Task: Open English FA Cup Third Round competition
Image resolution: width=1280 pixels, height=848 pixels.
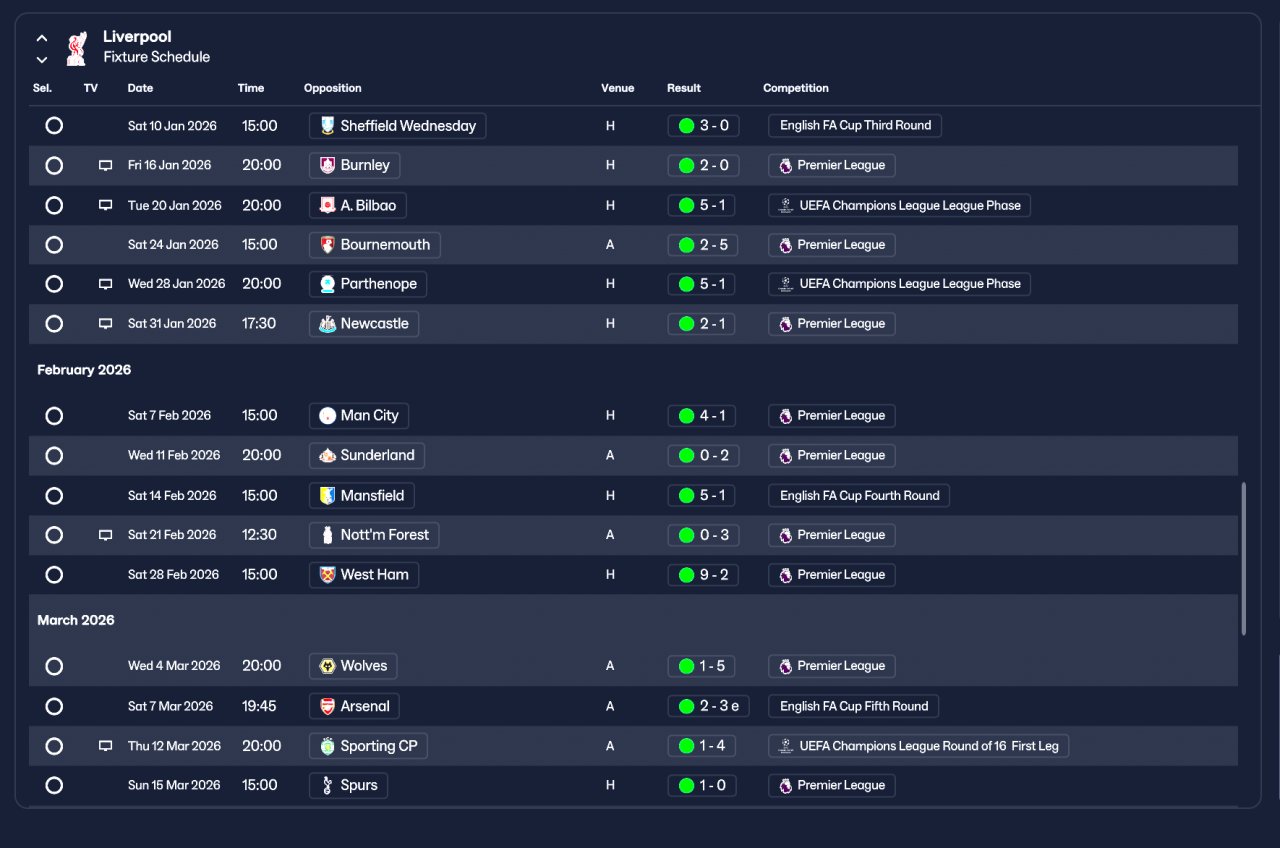Action: click(x=855, y=126)
